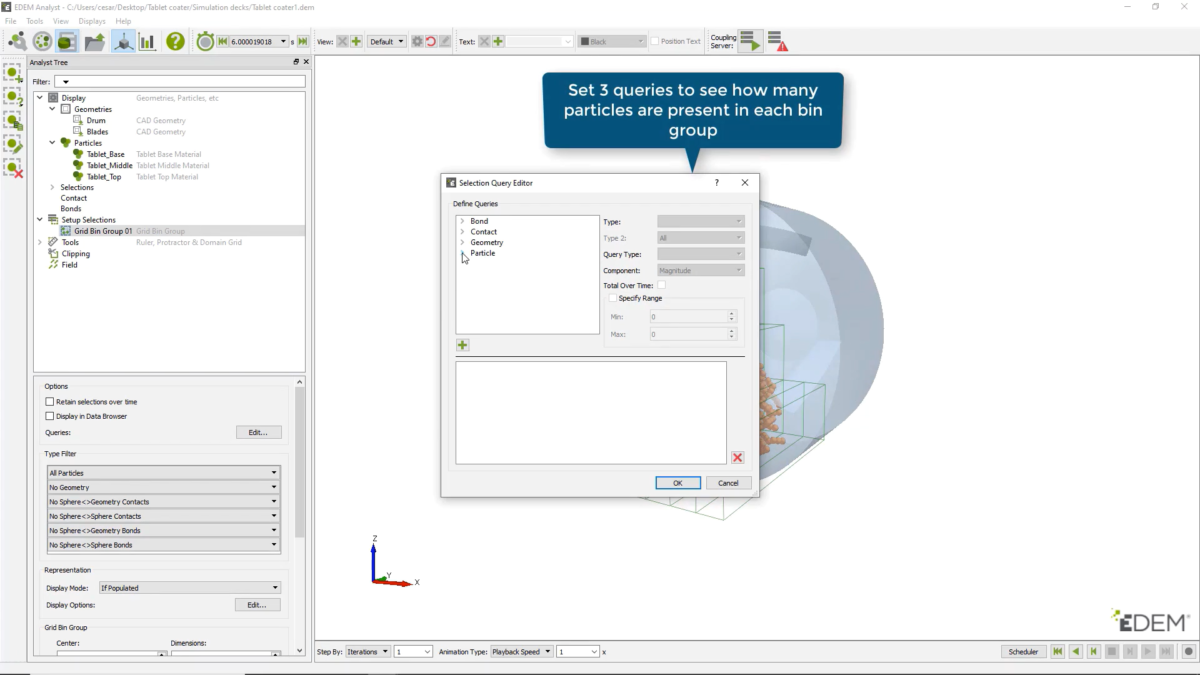Toggle the Display root checkbox in tree
This screenshot has width=1200, height=675.
[x=53, y=98]
